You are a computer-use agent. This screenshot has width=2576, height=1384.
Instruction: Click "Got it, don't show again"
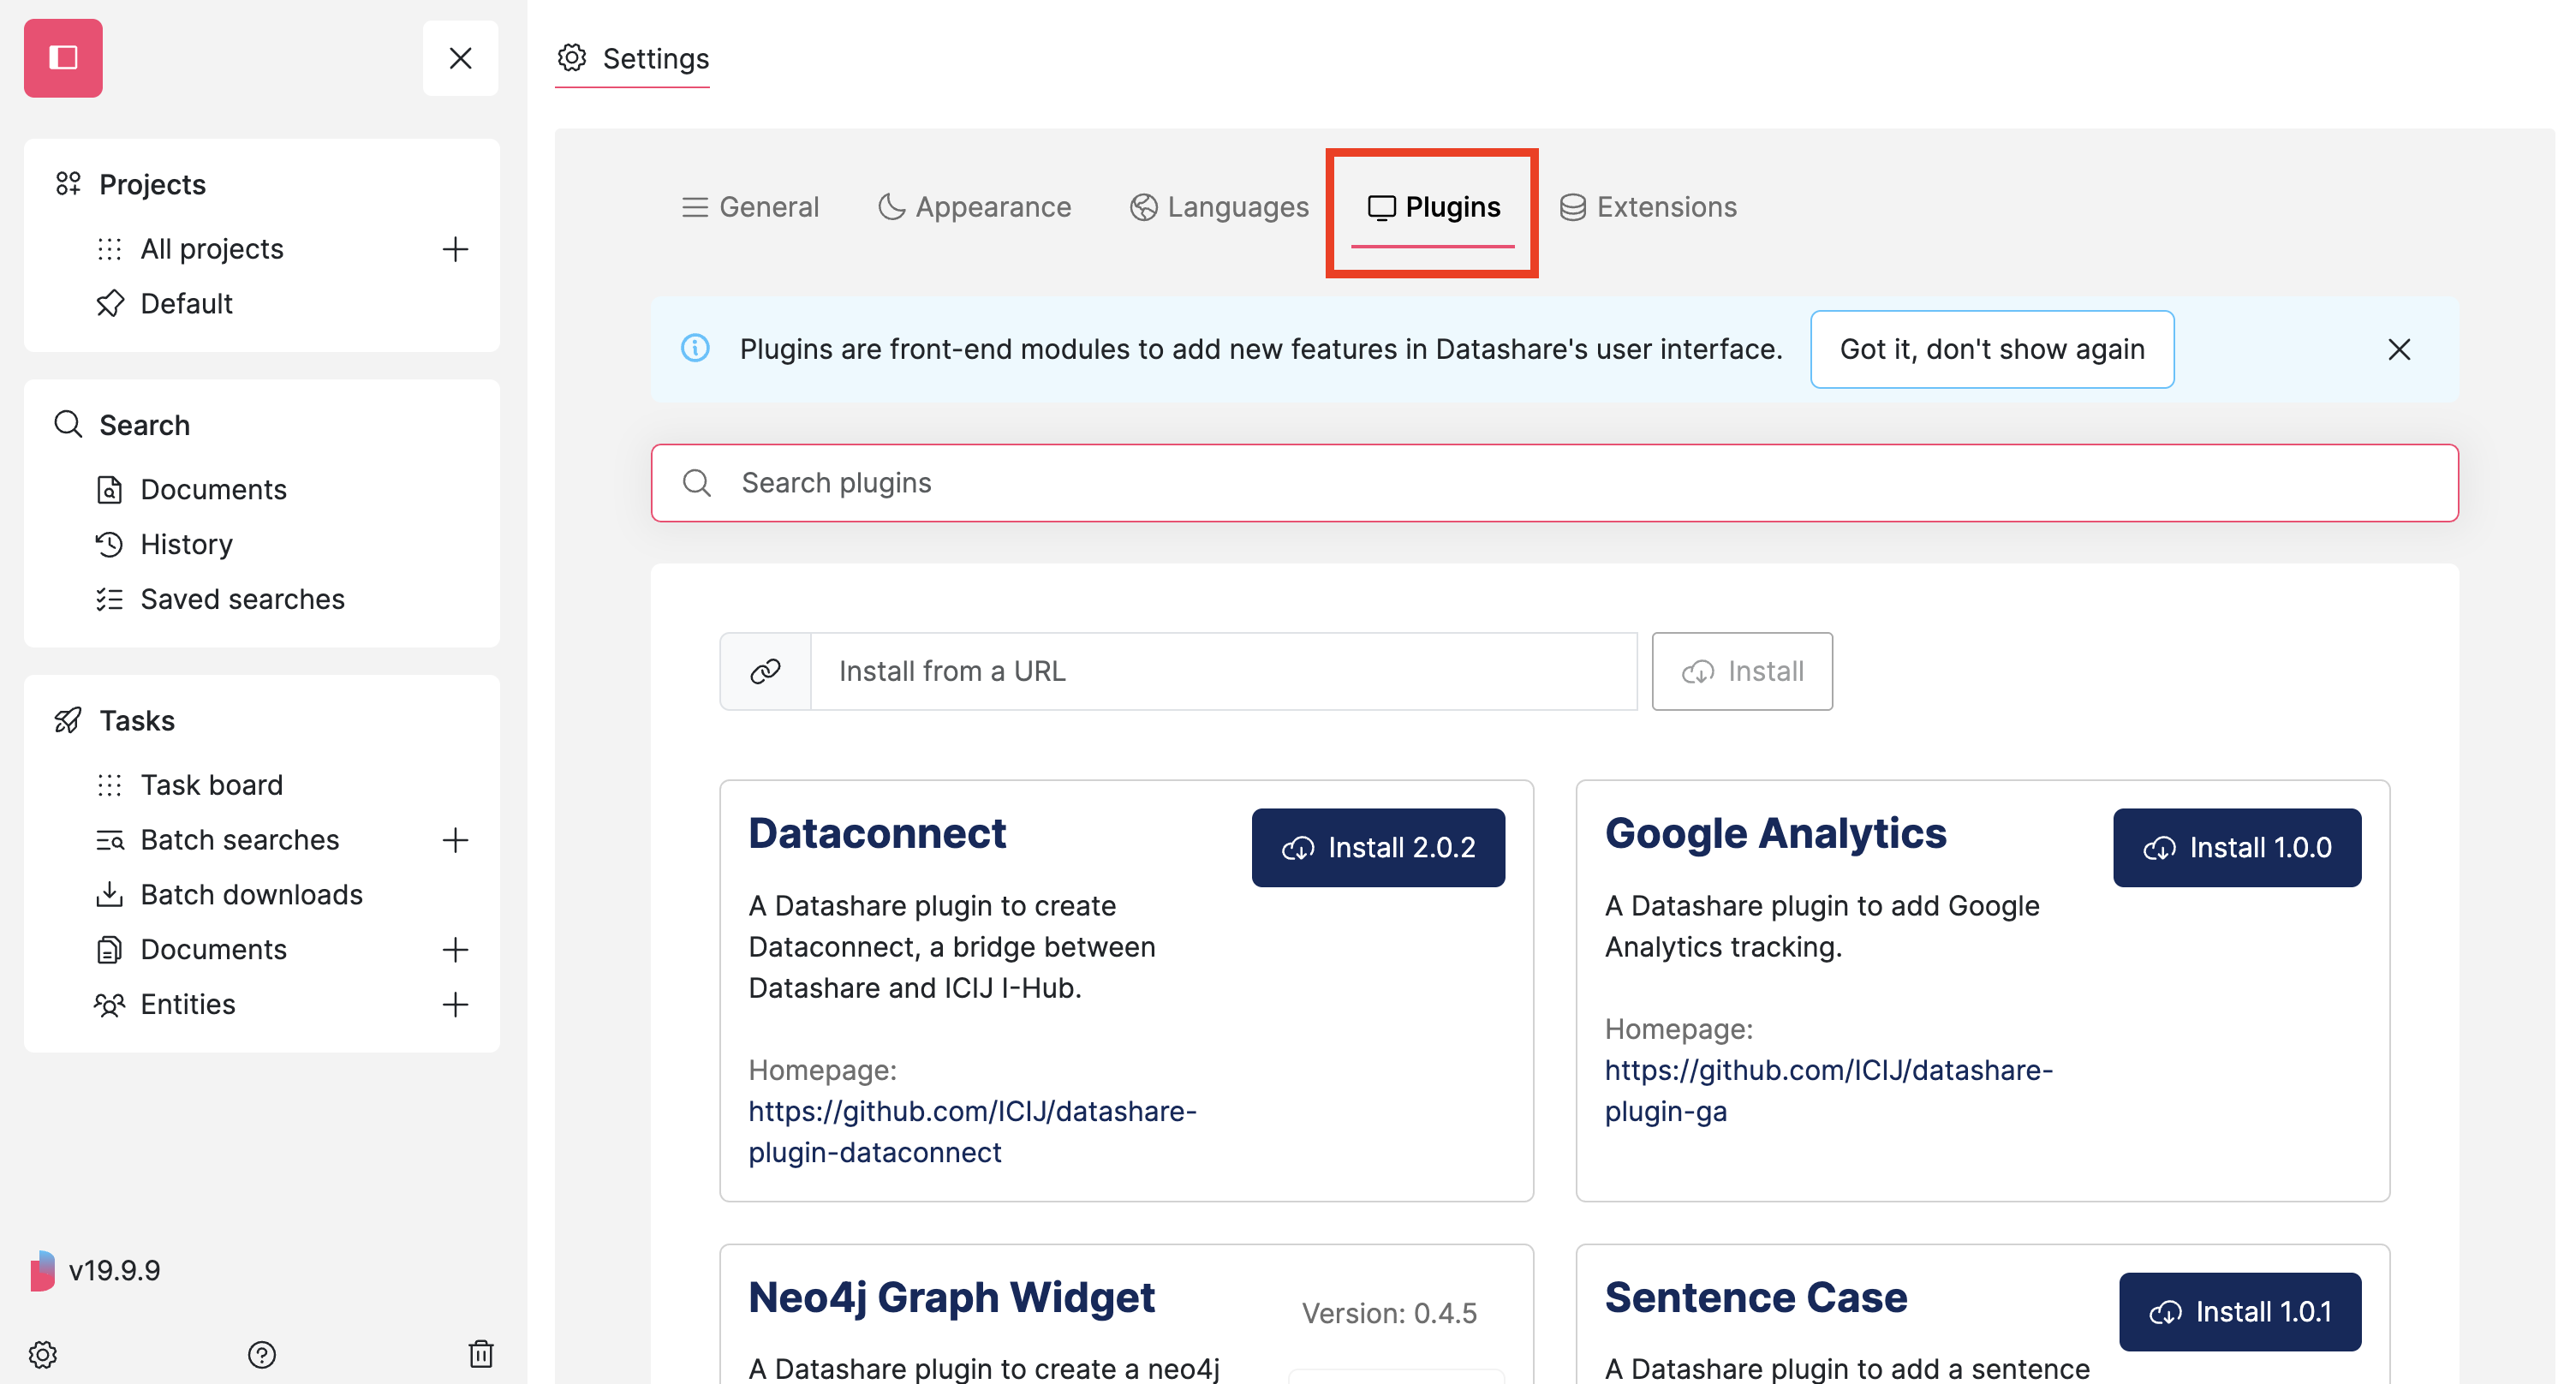click(x=1991, y=349)
